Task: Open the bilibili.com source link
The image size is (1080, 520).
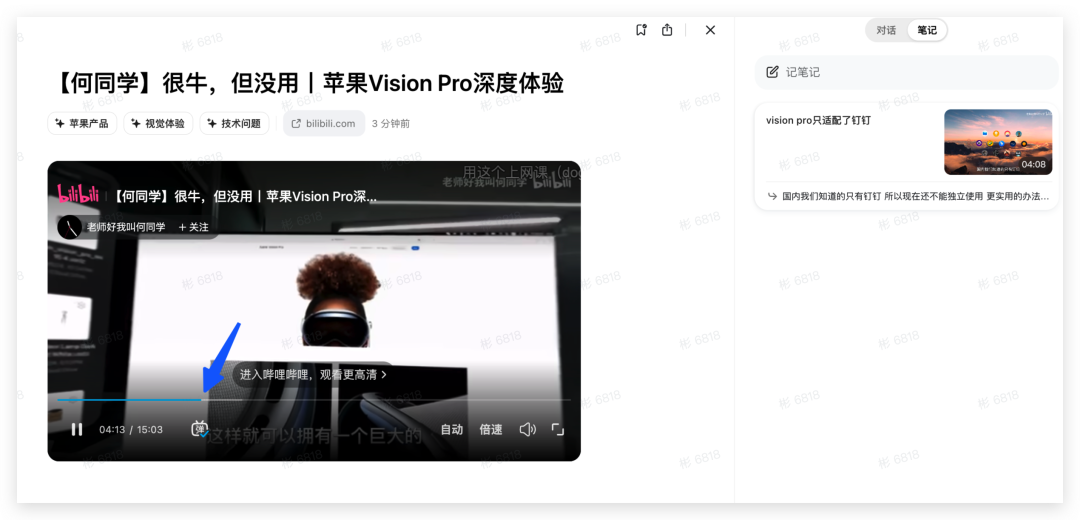Action: [x=324, y=123]
